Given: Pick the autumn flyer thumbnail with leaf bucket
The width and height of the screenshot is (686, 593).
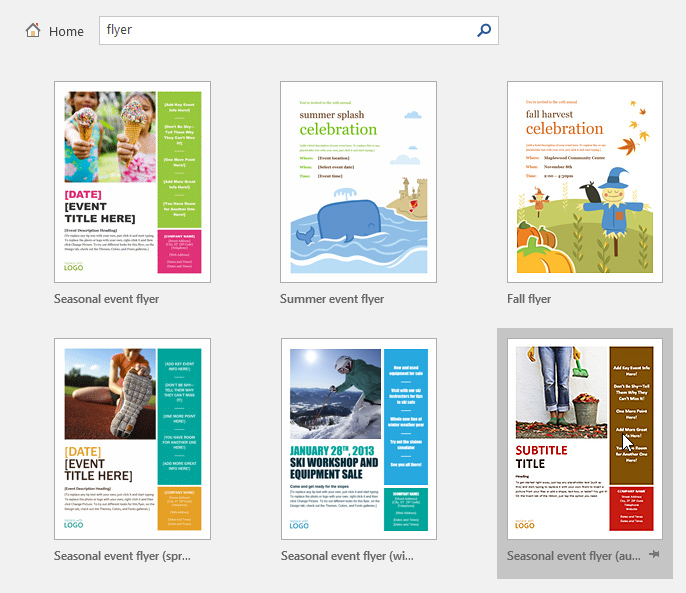Looking at the screenshot, I should 585,438.
